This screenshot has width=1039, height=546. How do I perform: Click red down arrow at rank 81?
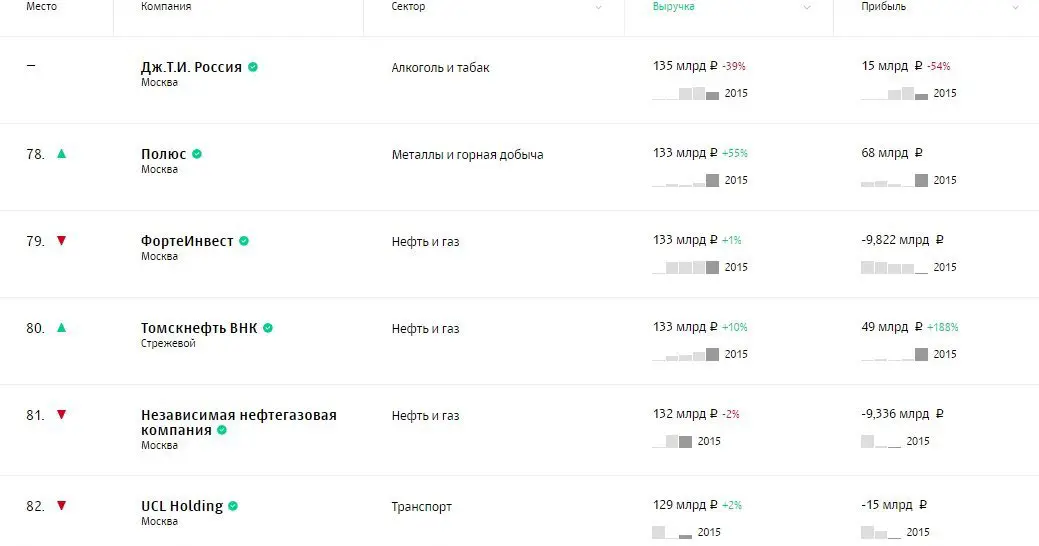pos(61,415)
